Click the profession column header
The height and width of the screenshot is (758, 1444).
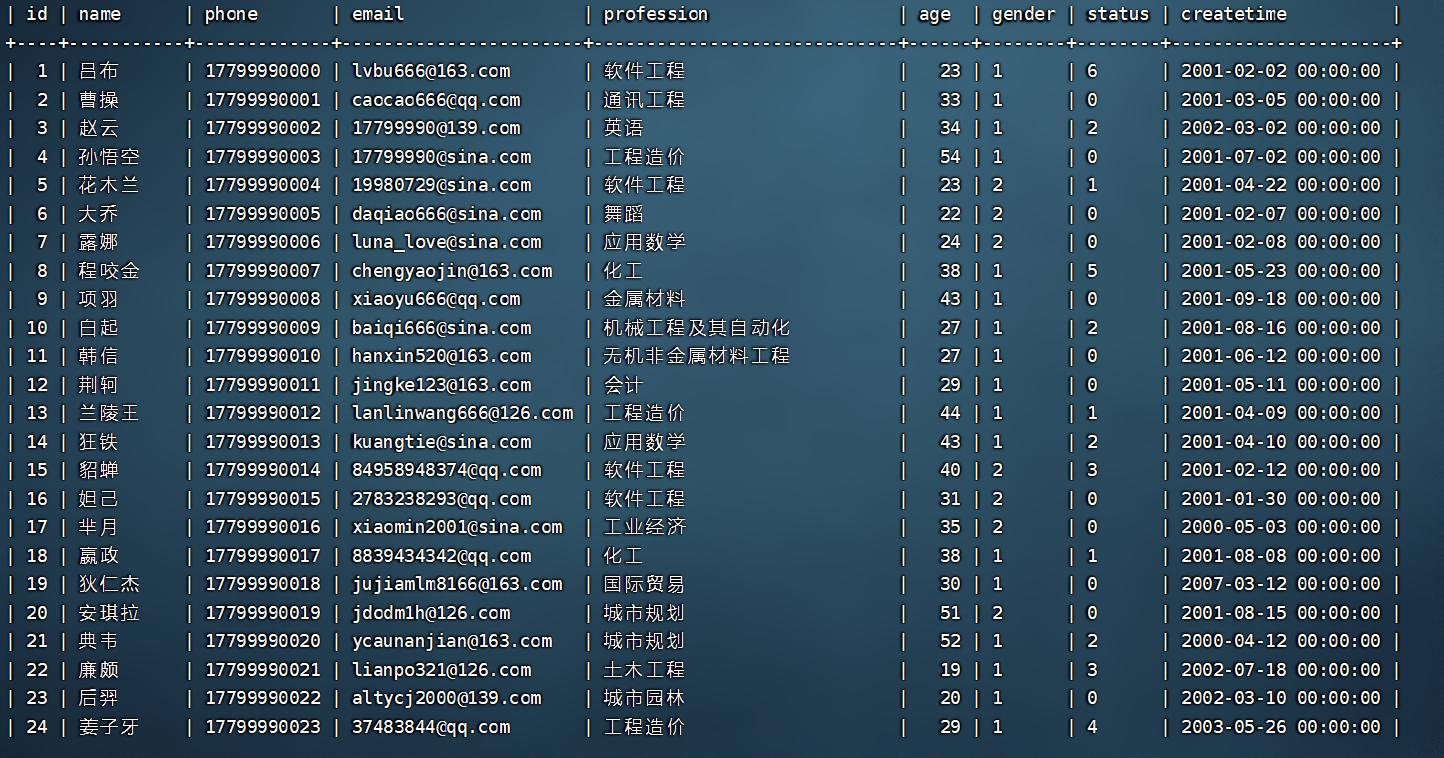[x=655, y=14]
